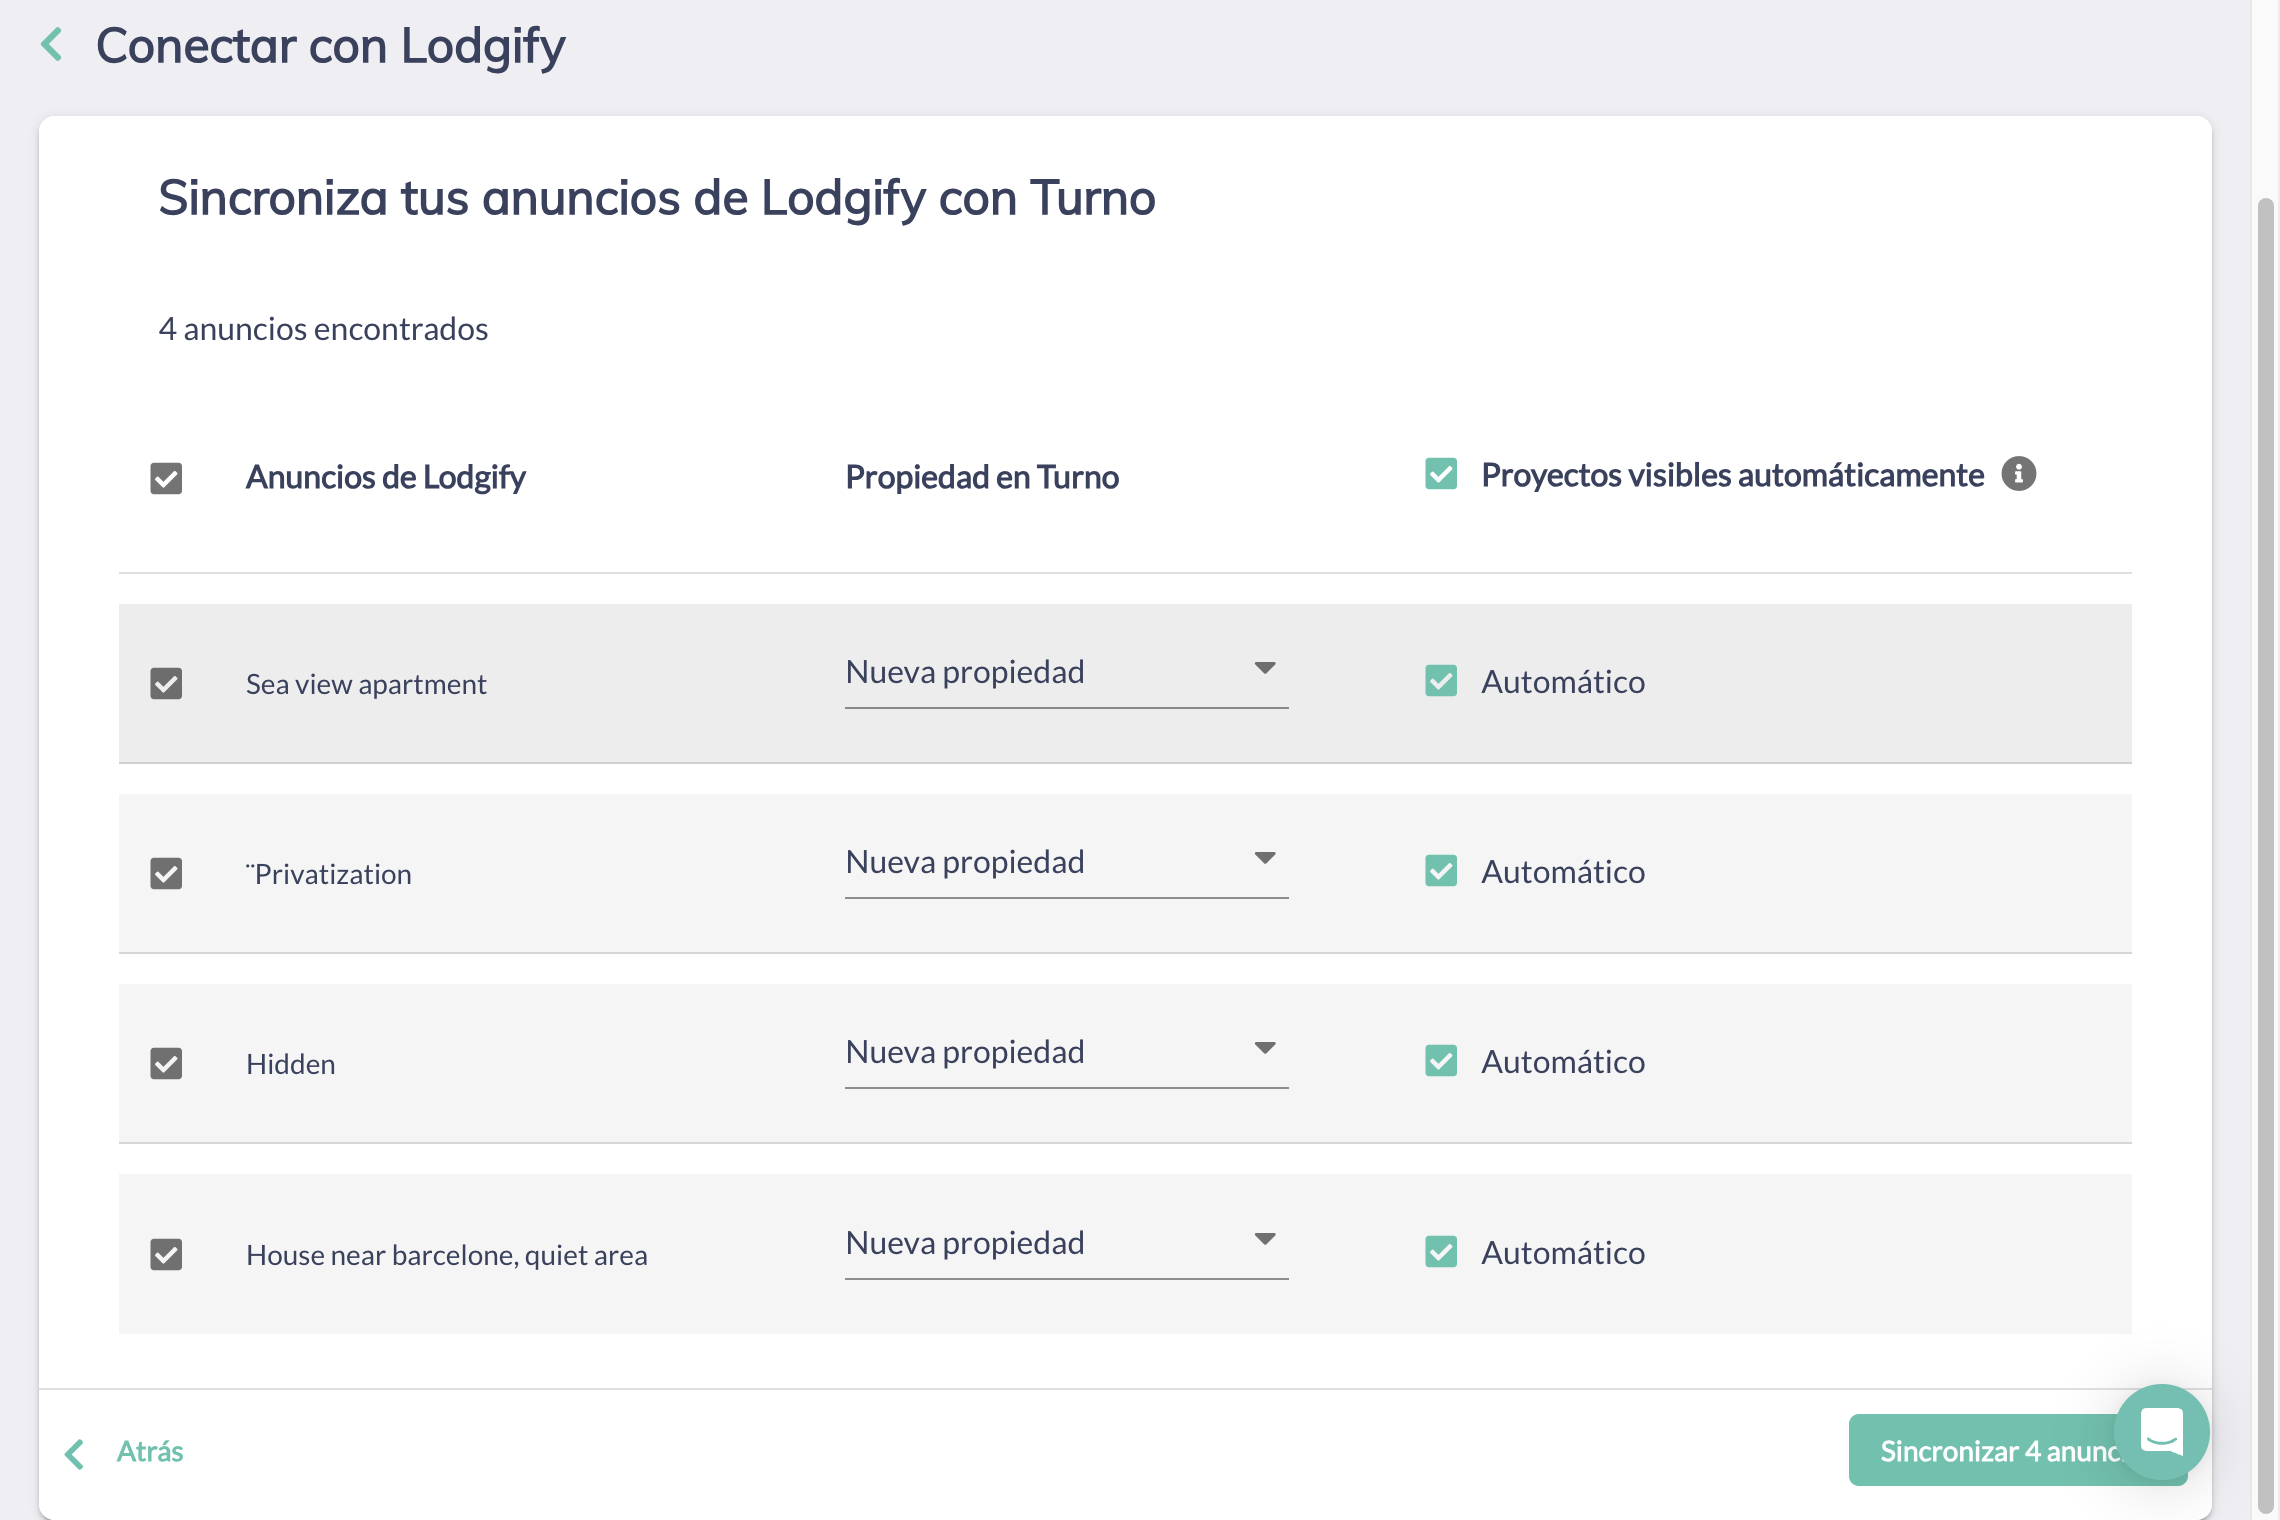The image size is (2280, 1520).
Task: Toggle Proyectos visibles automáticamente header checkbox
Action: (x=1441, y=474)
